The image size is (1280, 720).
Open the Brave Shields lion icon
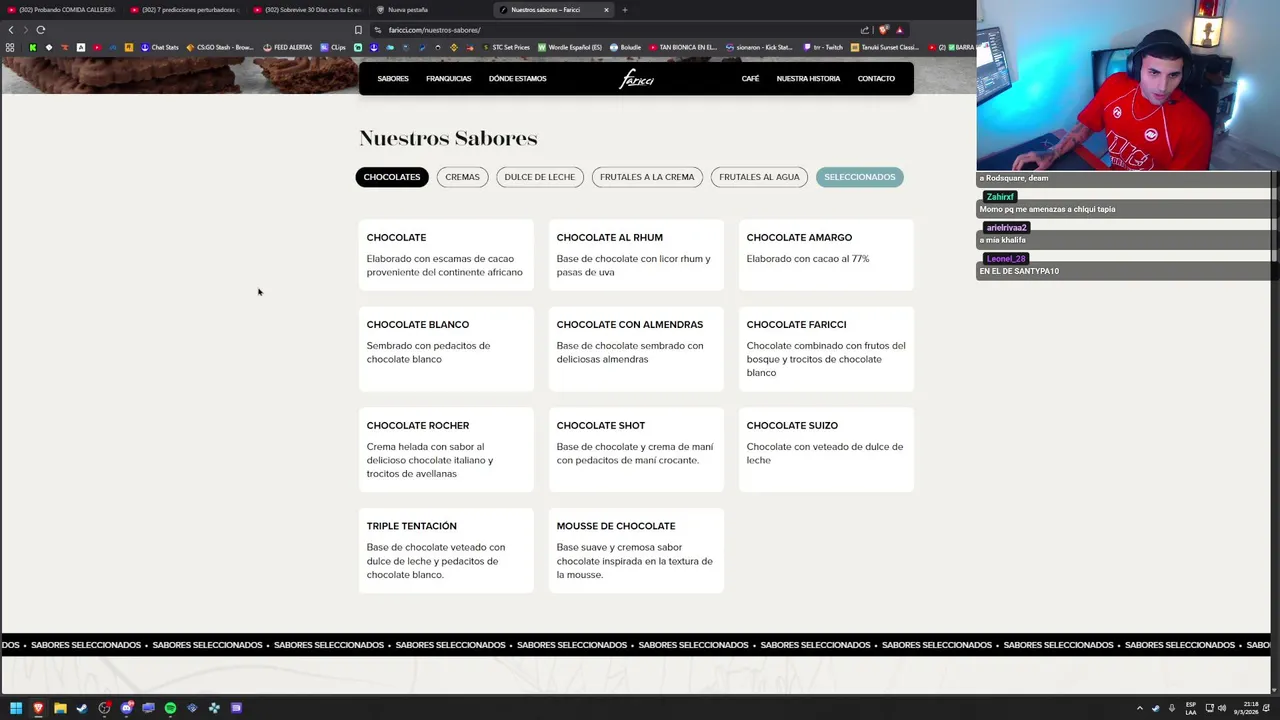pyautogui.click(x=883, y=30)
